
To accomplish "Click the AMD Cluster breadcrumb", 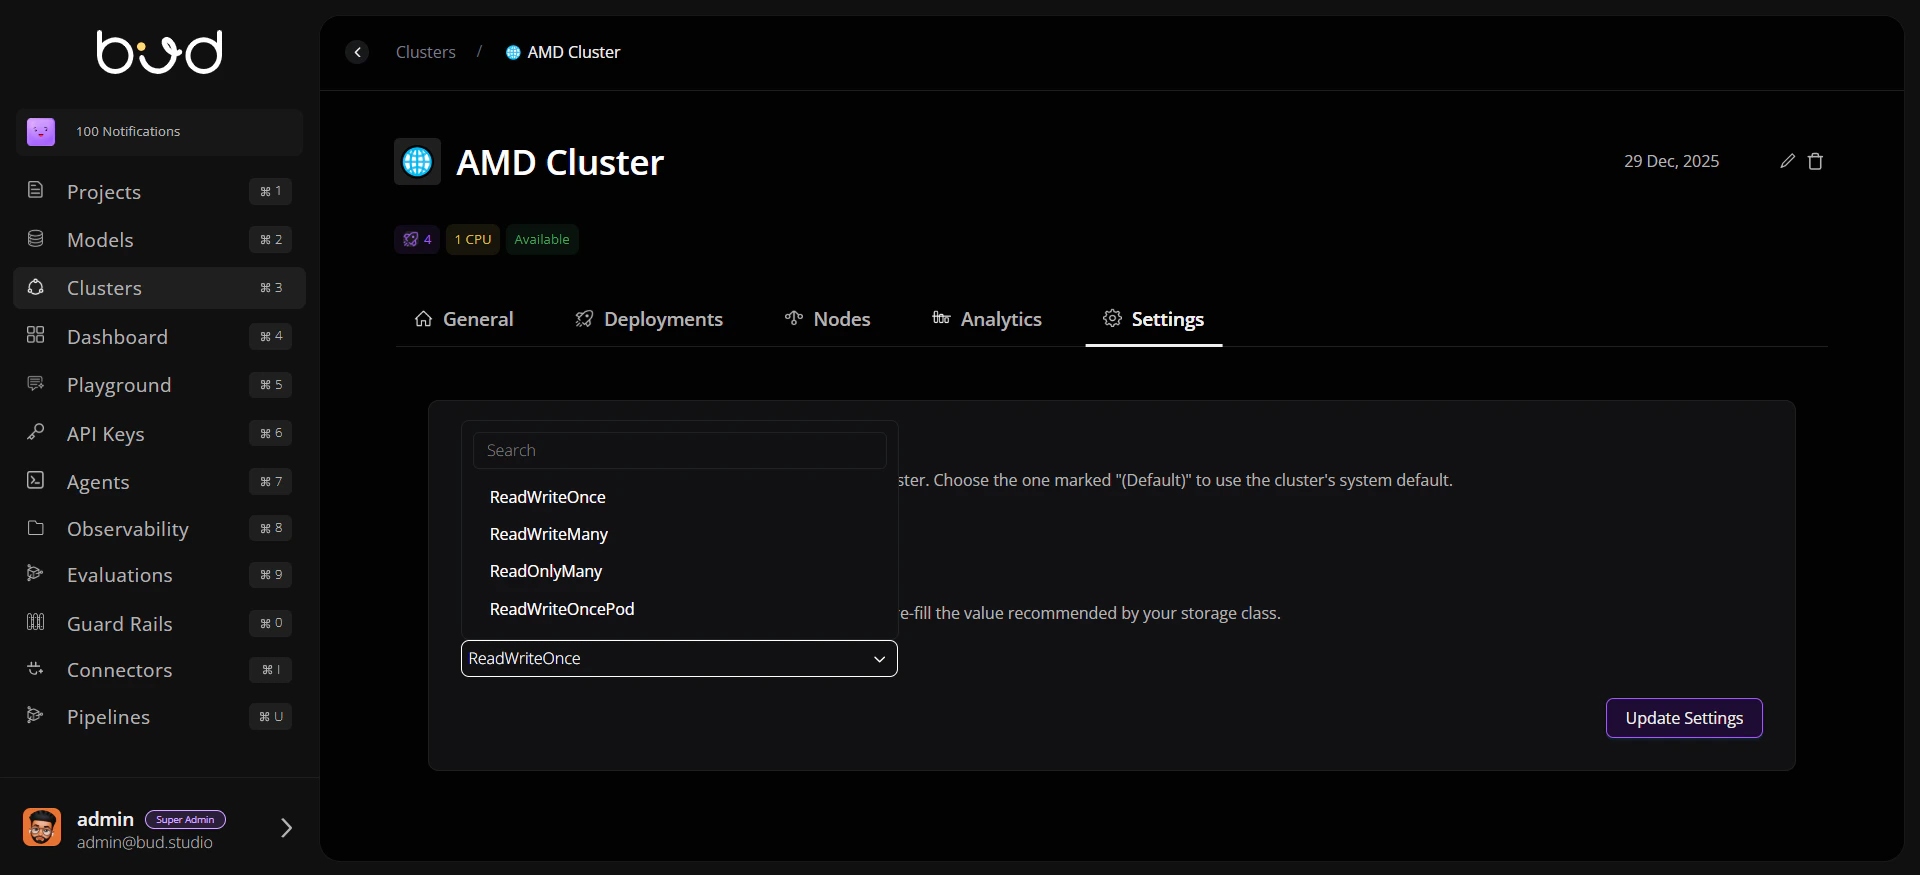I will coord(563,52).
